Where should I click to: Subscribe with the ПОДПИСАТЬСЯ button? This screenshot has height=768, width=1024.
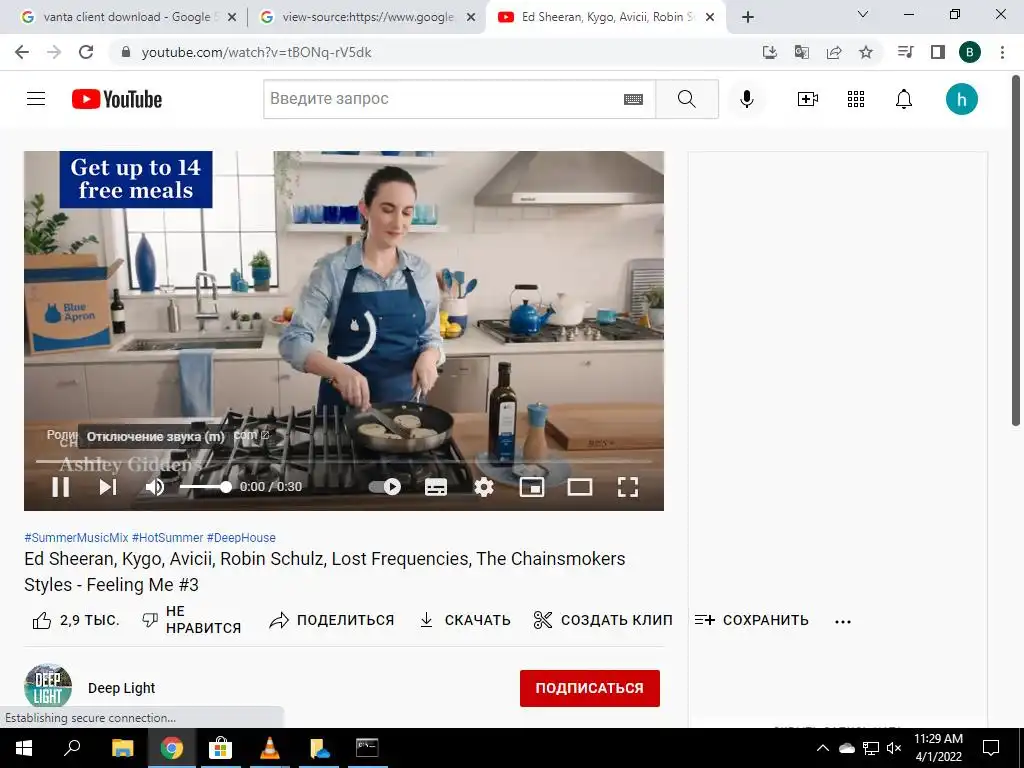pyautogui.click(x=590, y=688)
